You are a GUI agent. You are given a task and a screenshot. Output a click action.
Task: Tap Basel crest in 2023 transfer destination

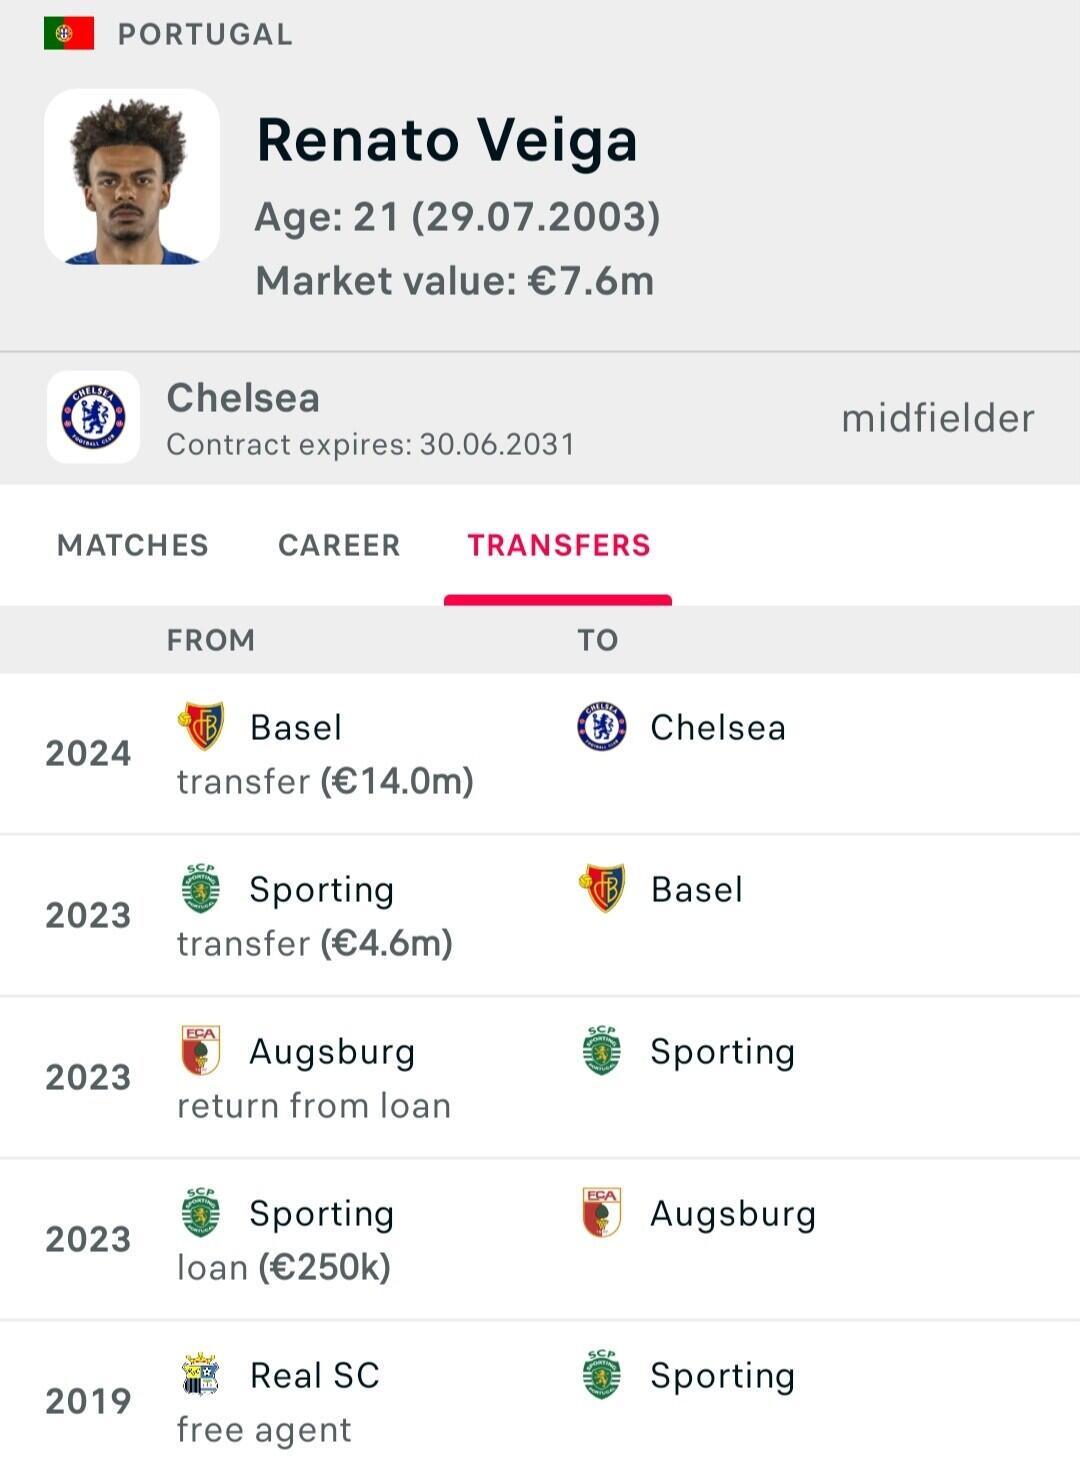(x=602, y=888)
